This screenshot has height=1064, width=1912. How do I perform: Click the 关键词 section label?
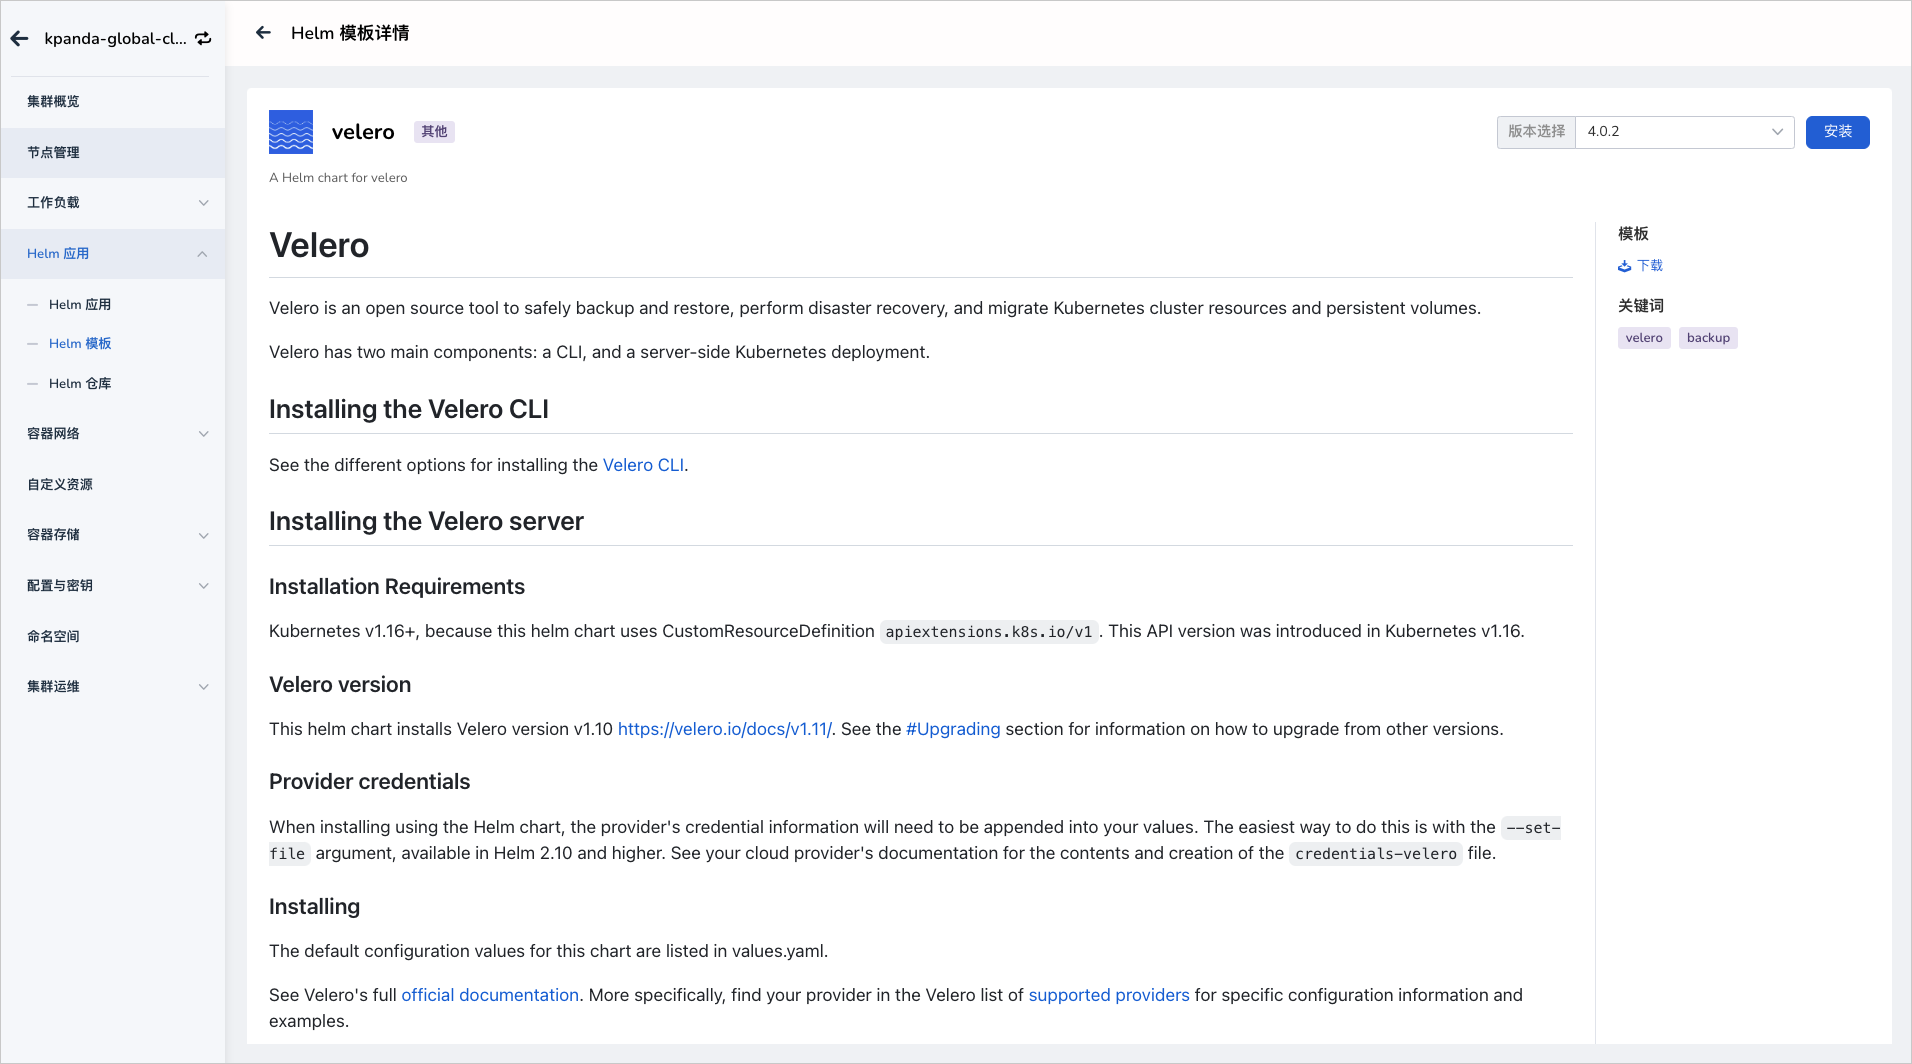[1641, 306]
